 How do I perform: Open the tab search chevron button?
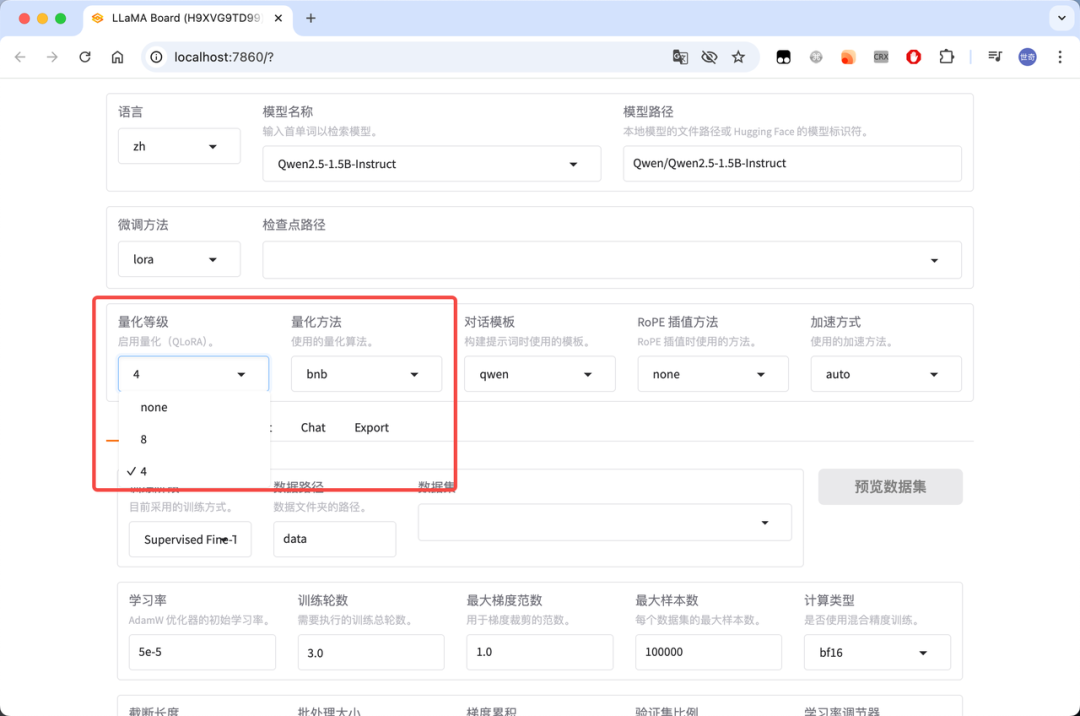point(1061,19)
